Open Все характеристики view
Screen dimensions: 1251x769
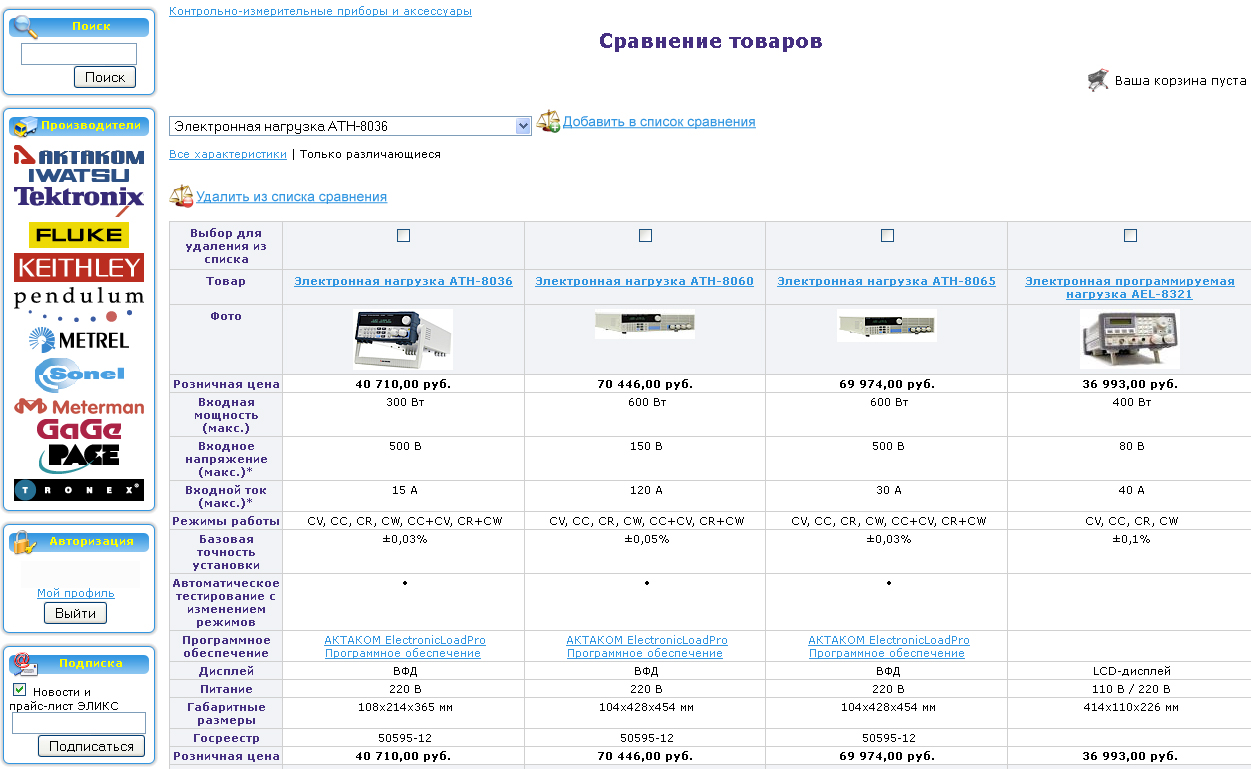pos(228,154)
